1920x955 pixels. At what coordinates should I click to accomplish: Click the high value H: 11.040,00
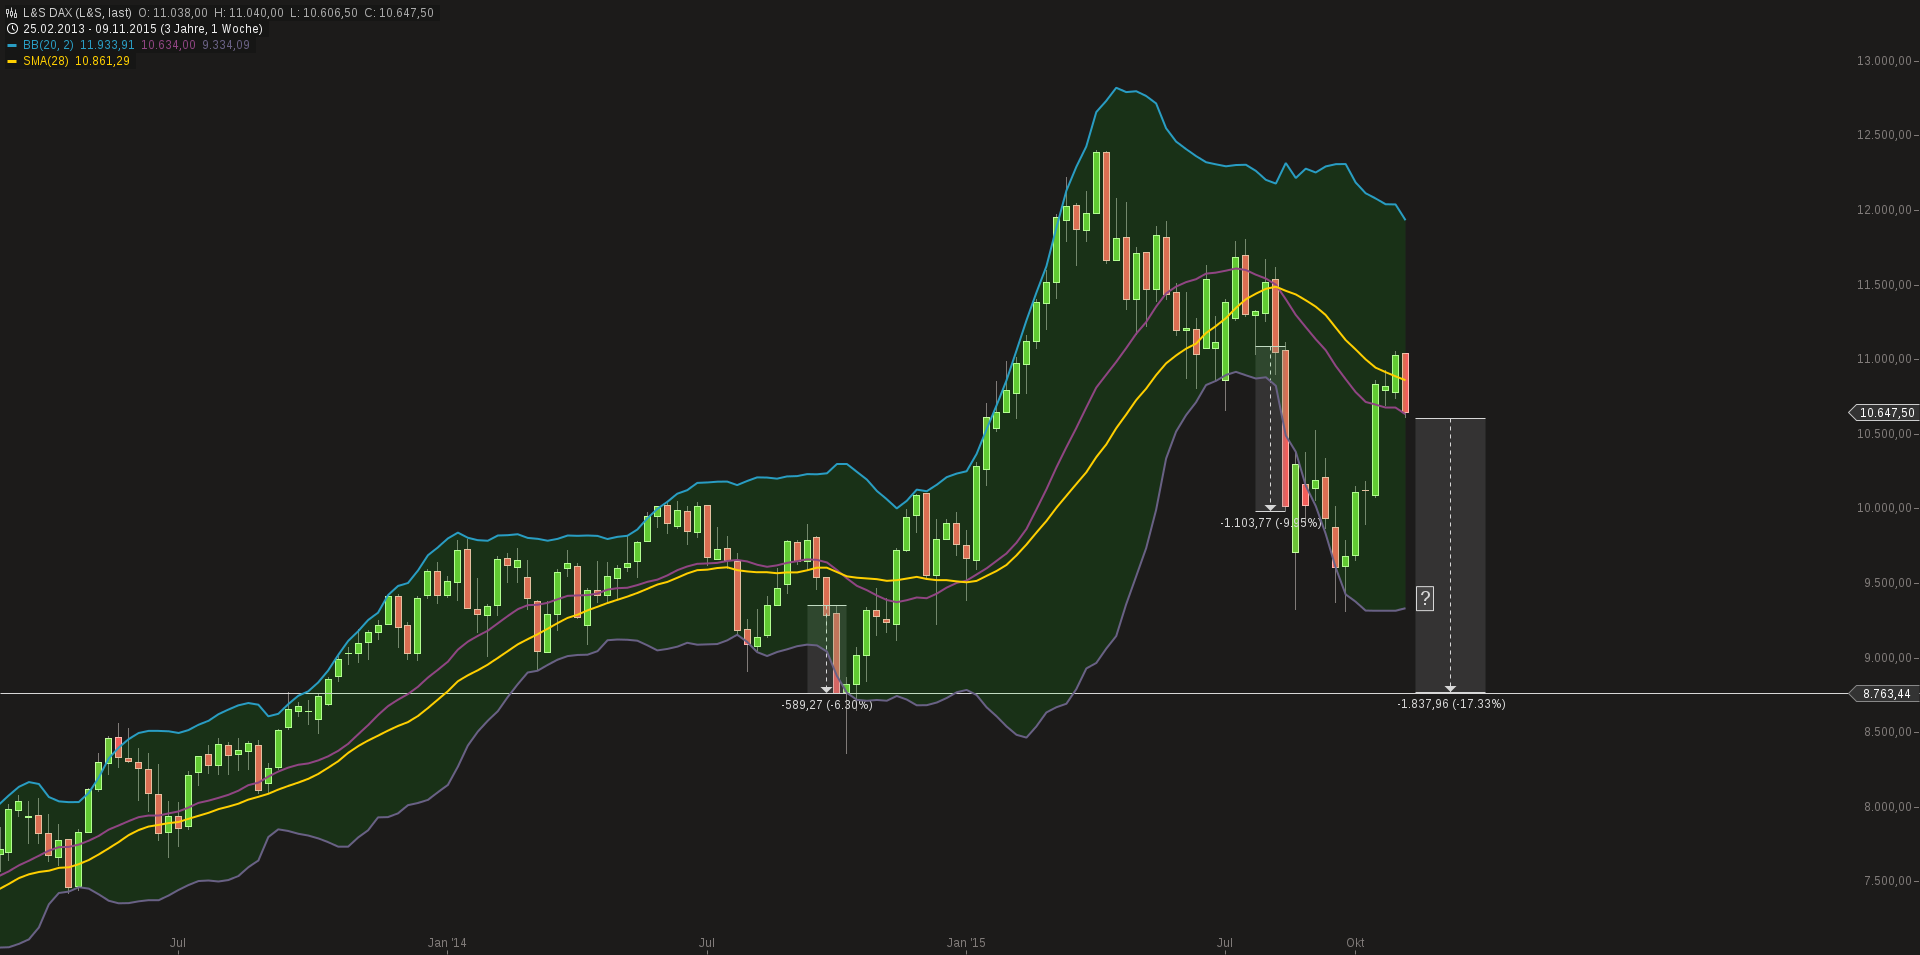249,13
